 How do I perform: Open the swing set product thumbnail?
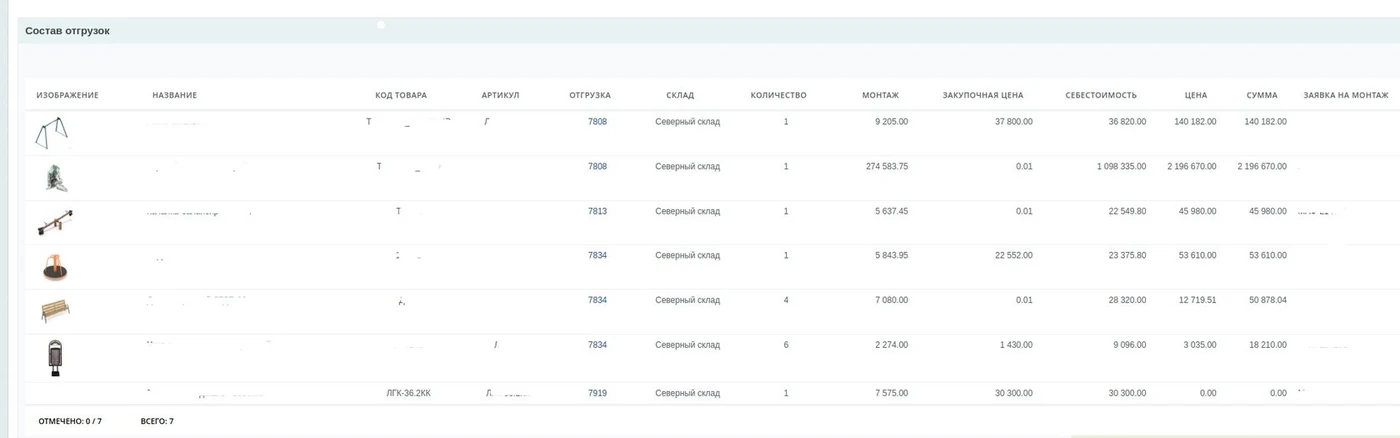pyautogui.click(x=52, y=132)
